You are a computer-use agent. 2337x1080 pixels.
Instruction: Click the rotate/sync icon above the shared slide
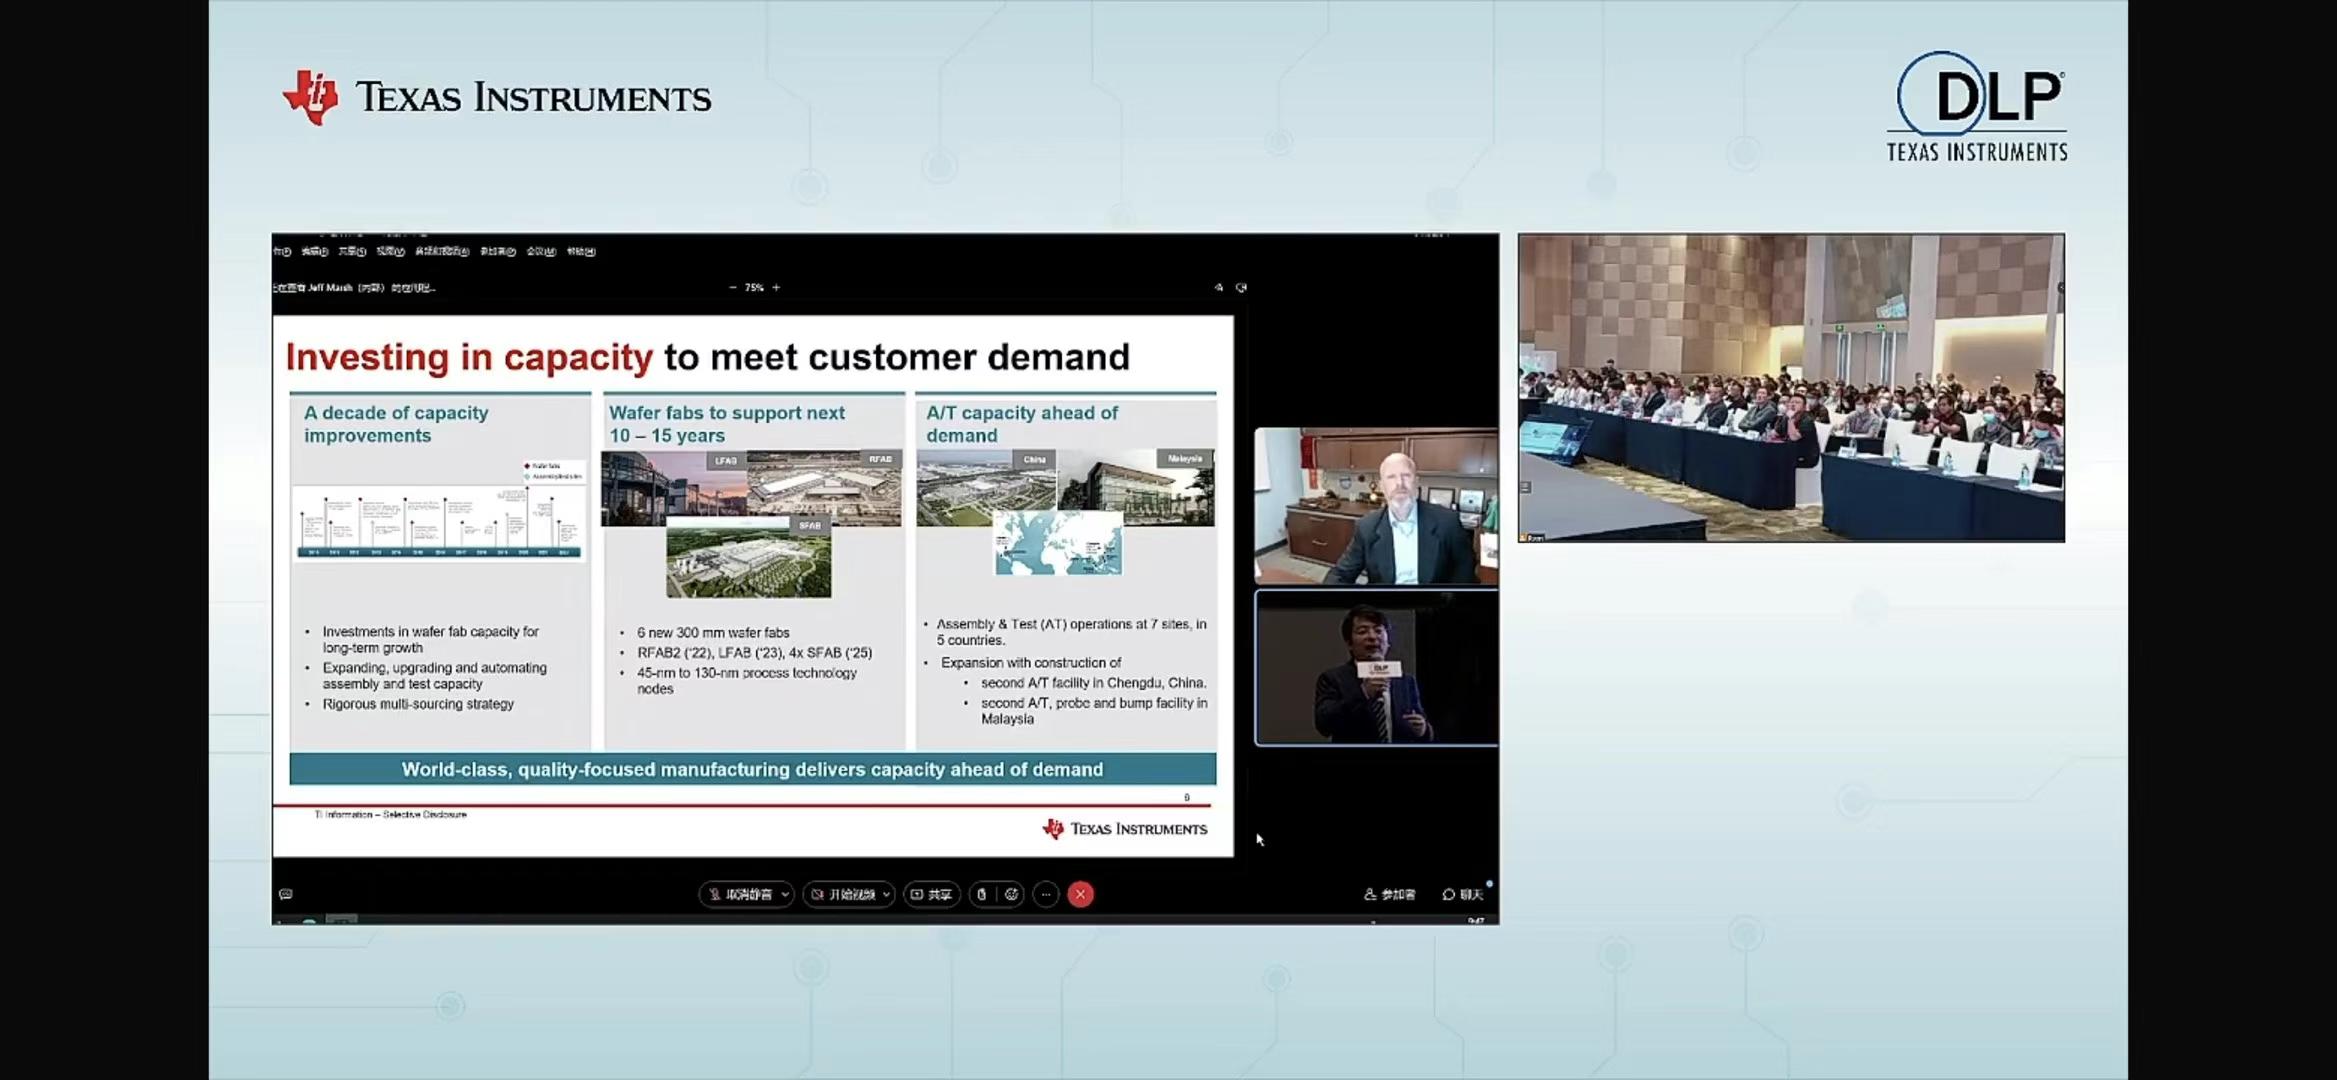click(1241, 287)
